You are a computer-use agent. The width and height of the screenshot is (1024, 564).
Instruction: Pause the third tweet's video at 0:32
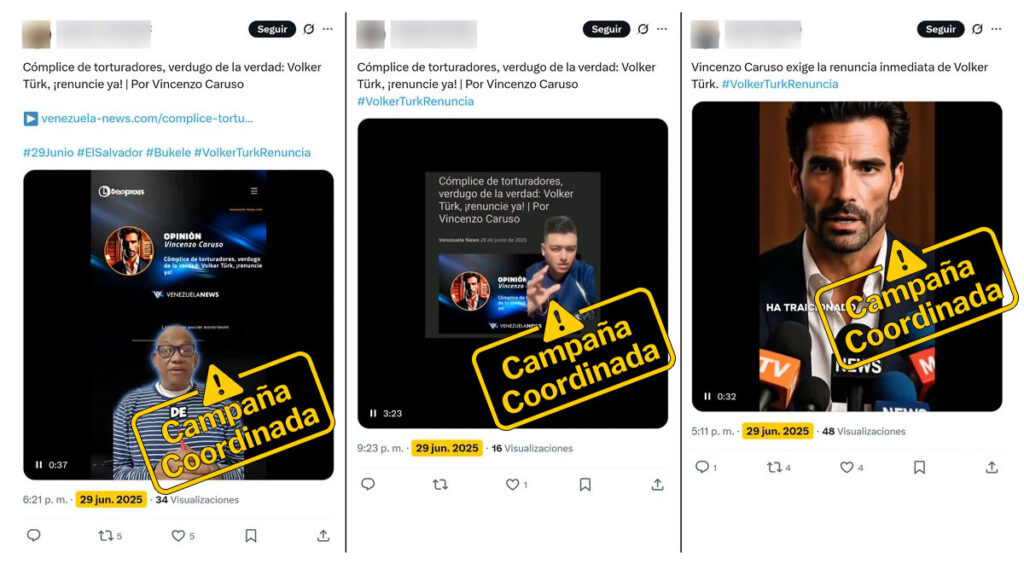pos(707,396)
